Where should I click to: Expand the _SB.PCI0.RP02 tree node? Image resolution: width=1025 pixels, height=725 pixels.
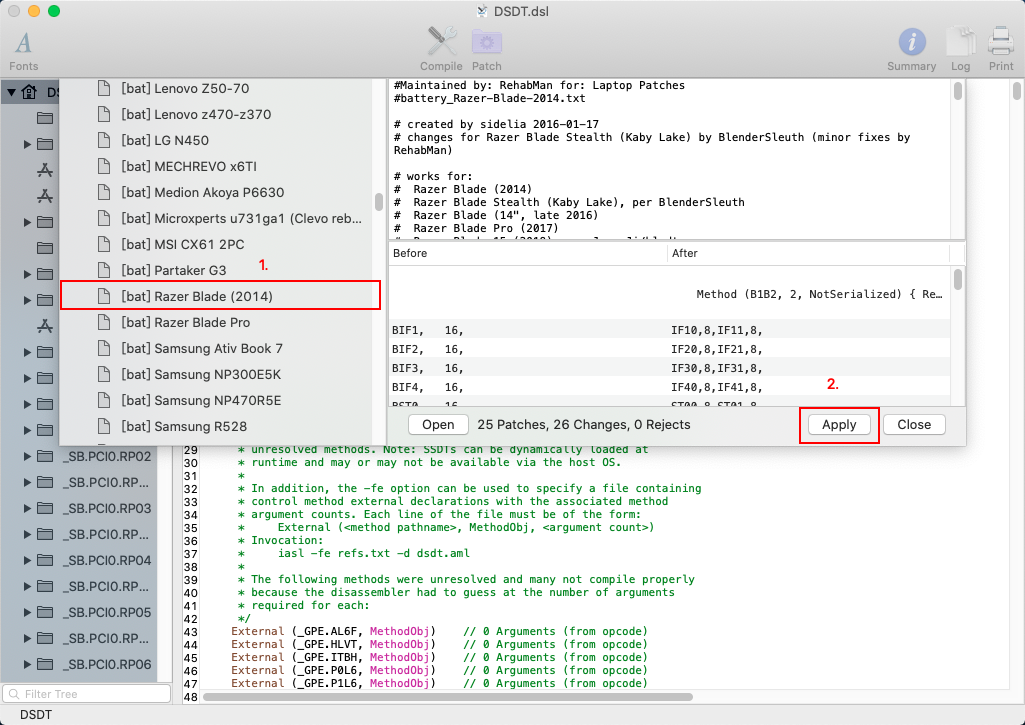(x=27, y=457)
